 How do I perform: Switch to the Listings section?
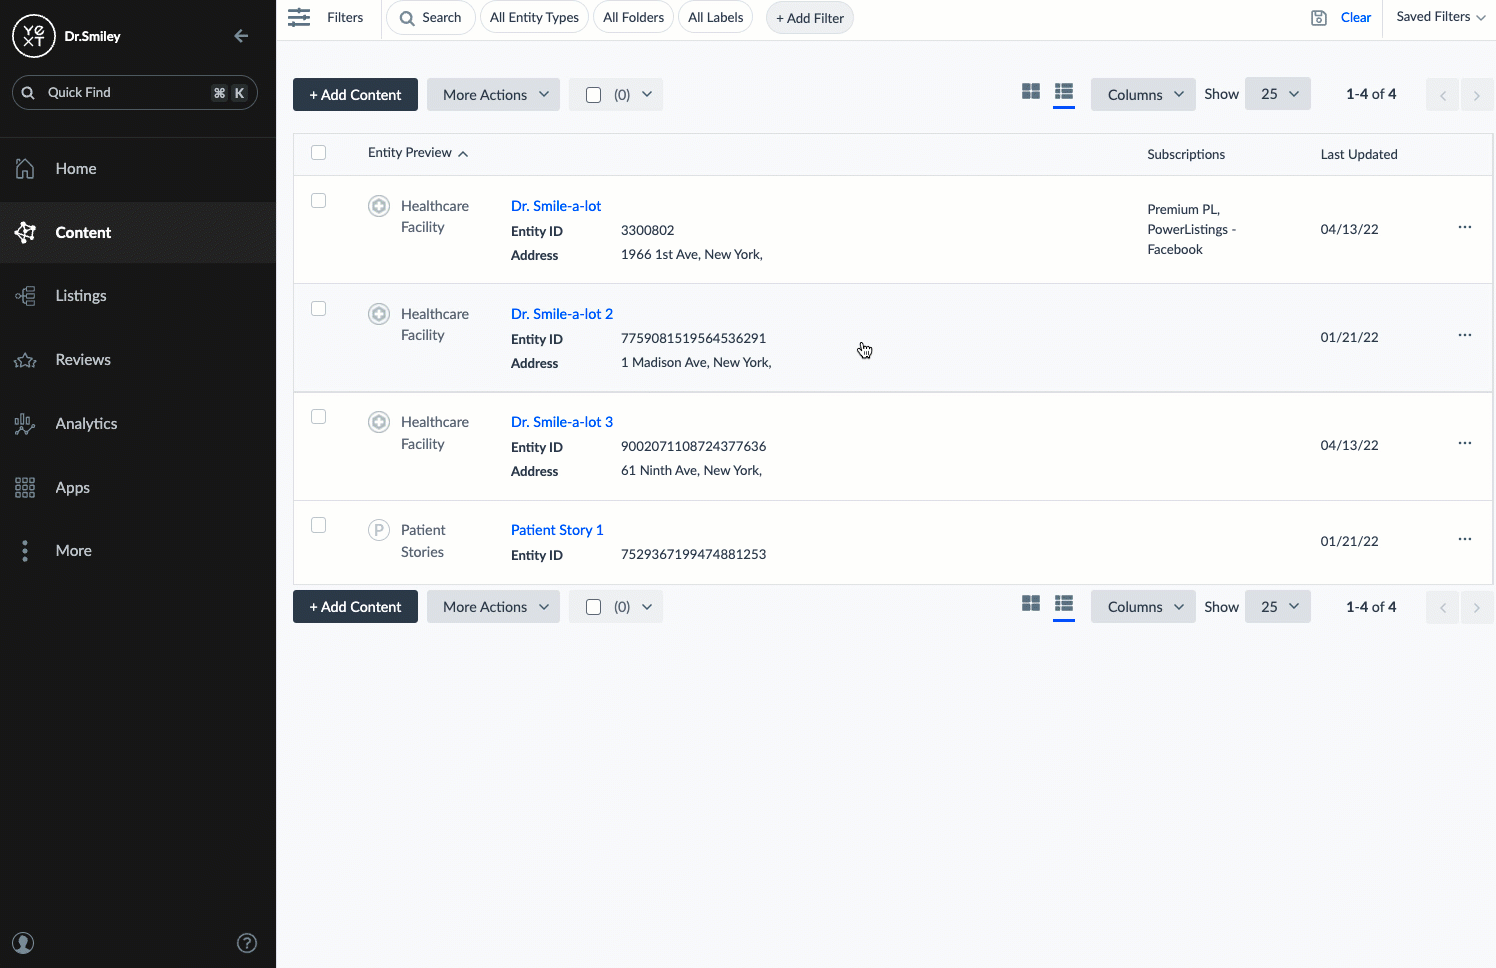click(x=80, y=295)
